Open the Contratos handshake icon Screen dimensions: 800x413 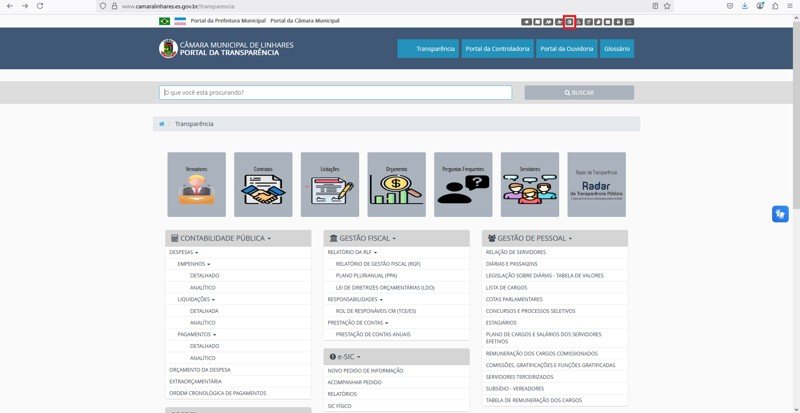coord(263,185)
